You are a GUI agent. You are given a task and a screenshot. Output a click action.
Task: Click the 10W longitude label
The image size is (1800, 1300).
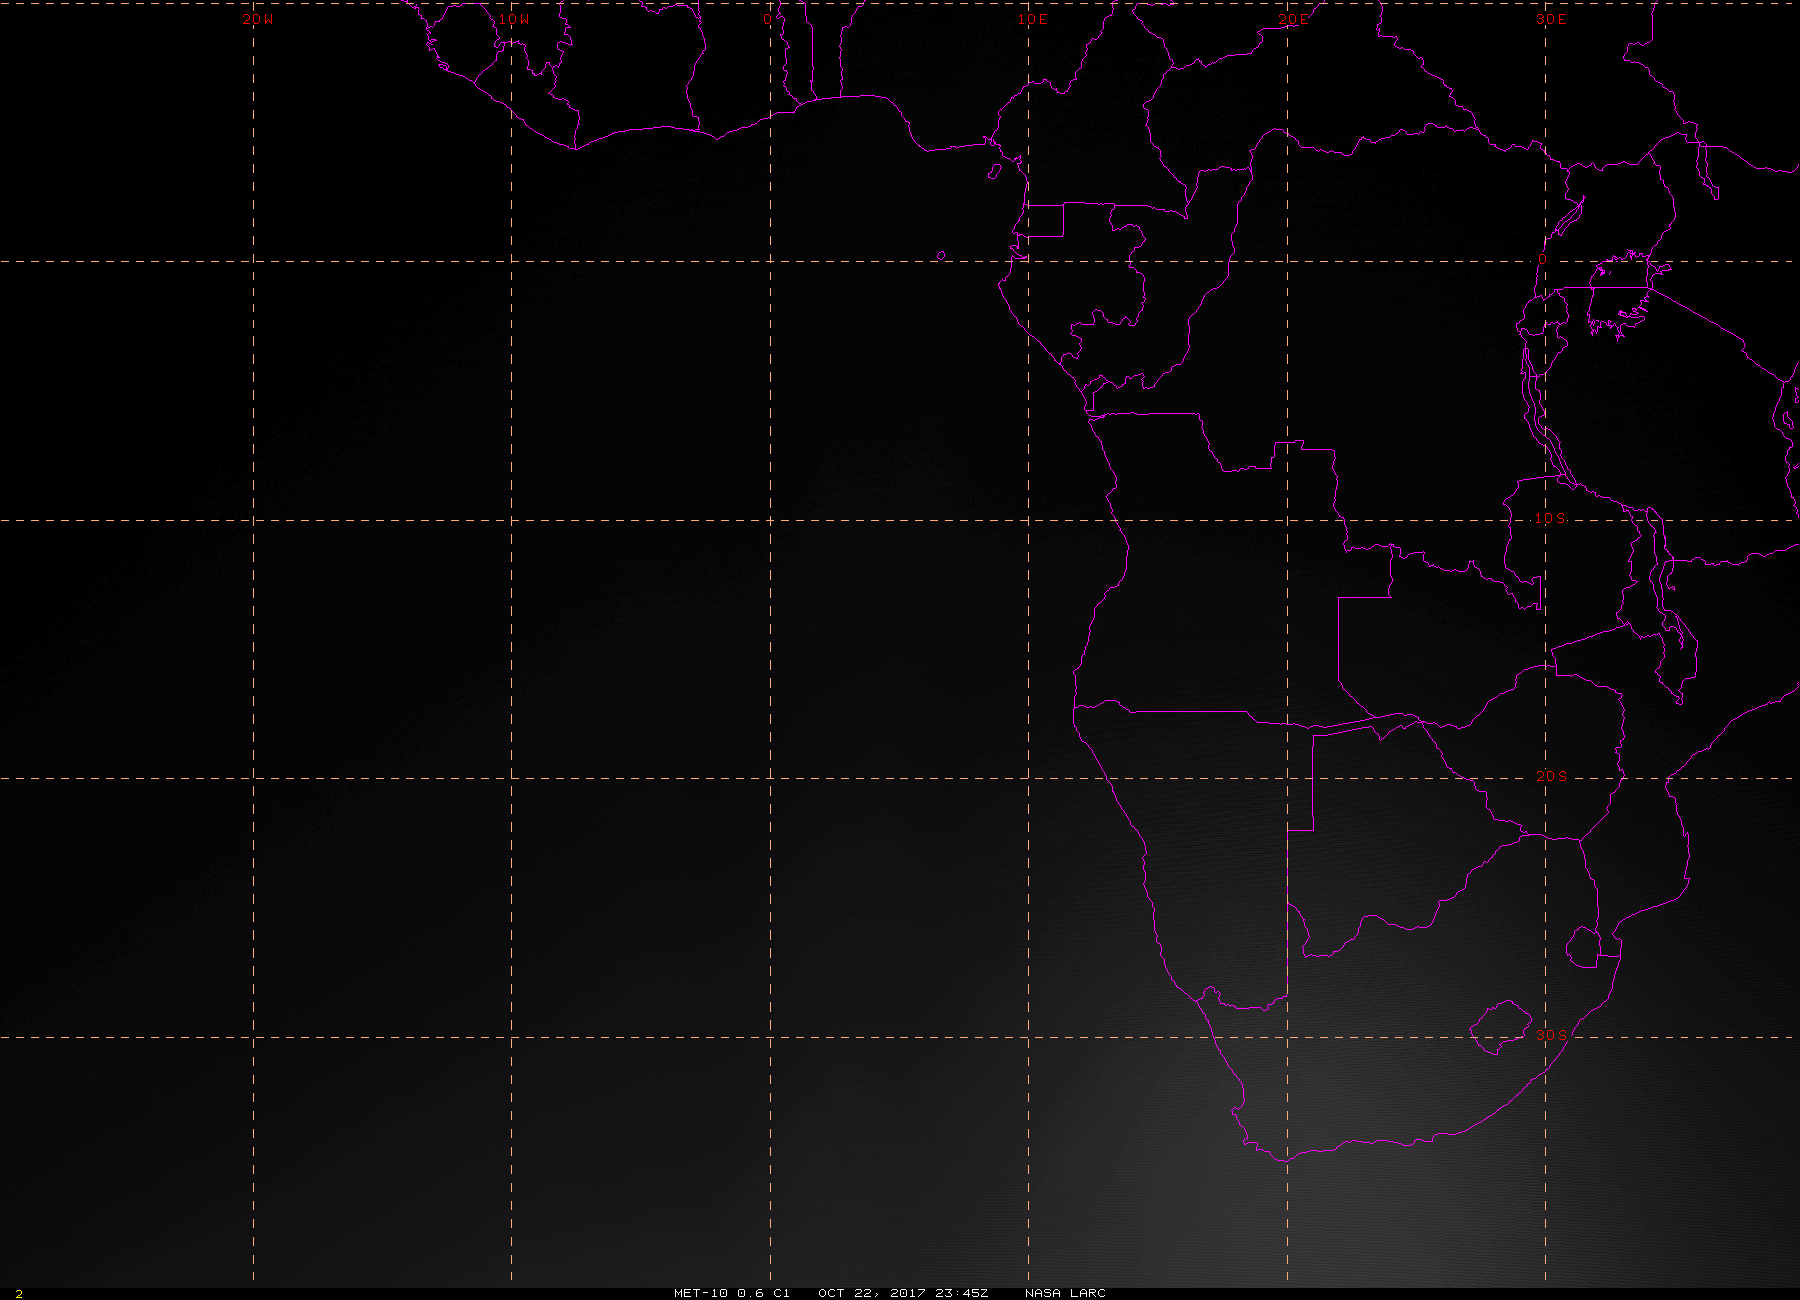(514, 19)
